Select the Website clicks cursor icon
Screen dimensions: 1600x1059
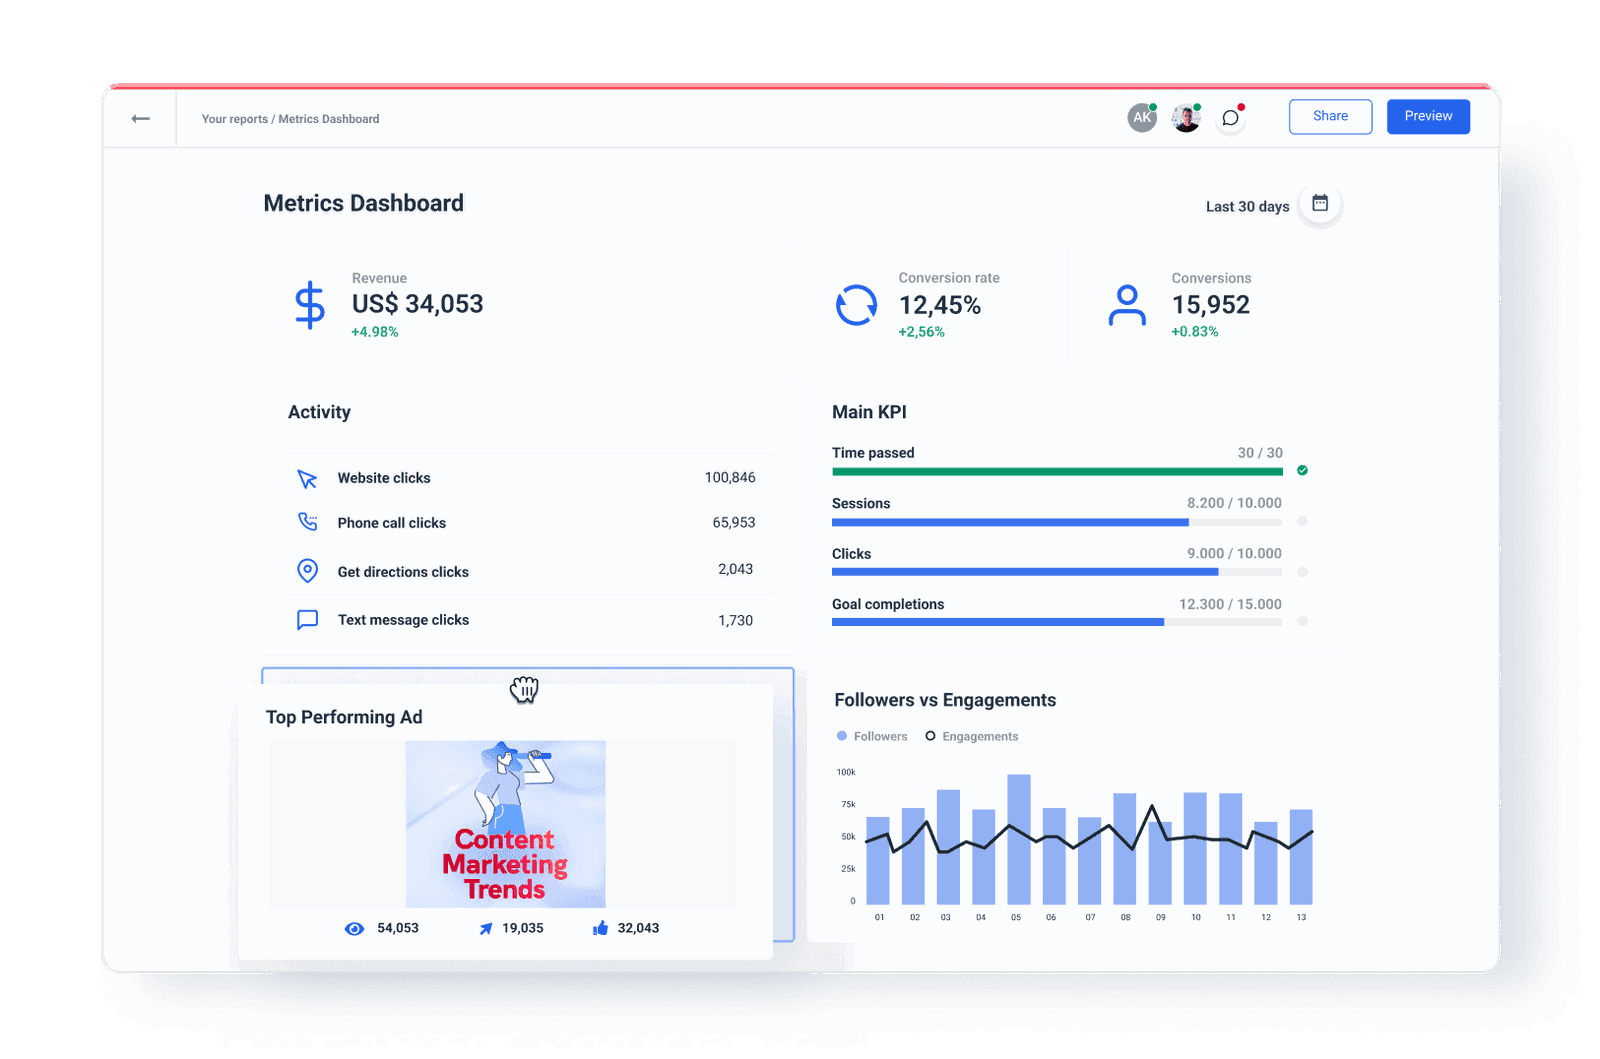(307, 477)
